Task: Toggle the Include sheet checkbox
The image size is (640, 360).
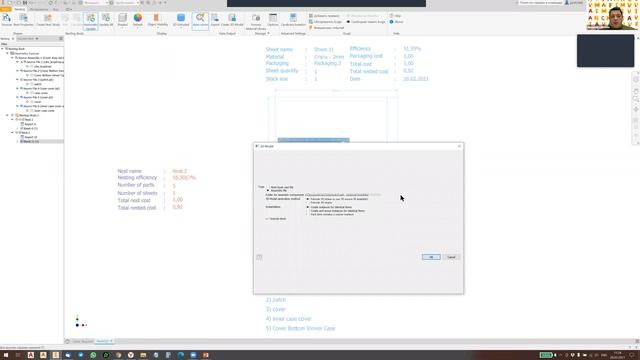Action: [x=267, y=219]
